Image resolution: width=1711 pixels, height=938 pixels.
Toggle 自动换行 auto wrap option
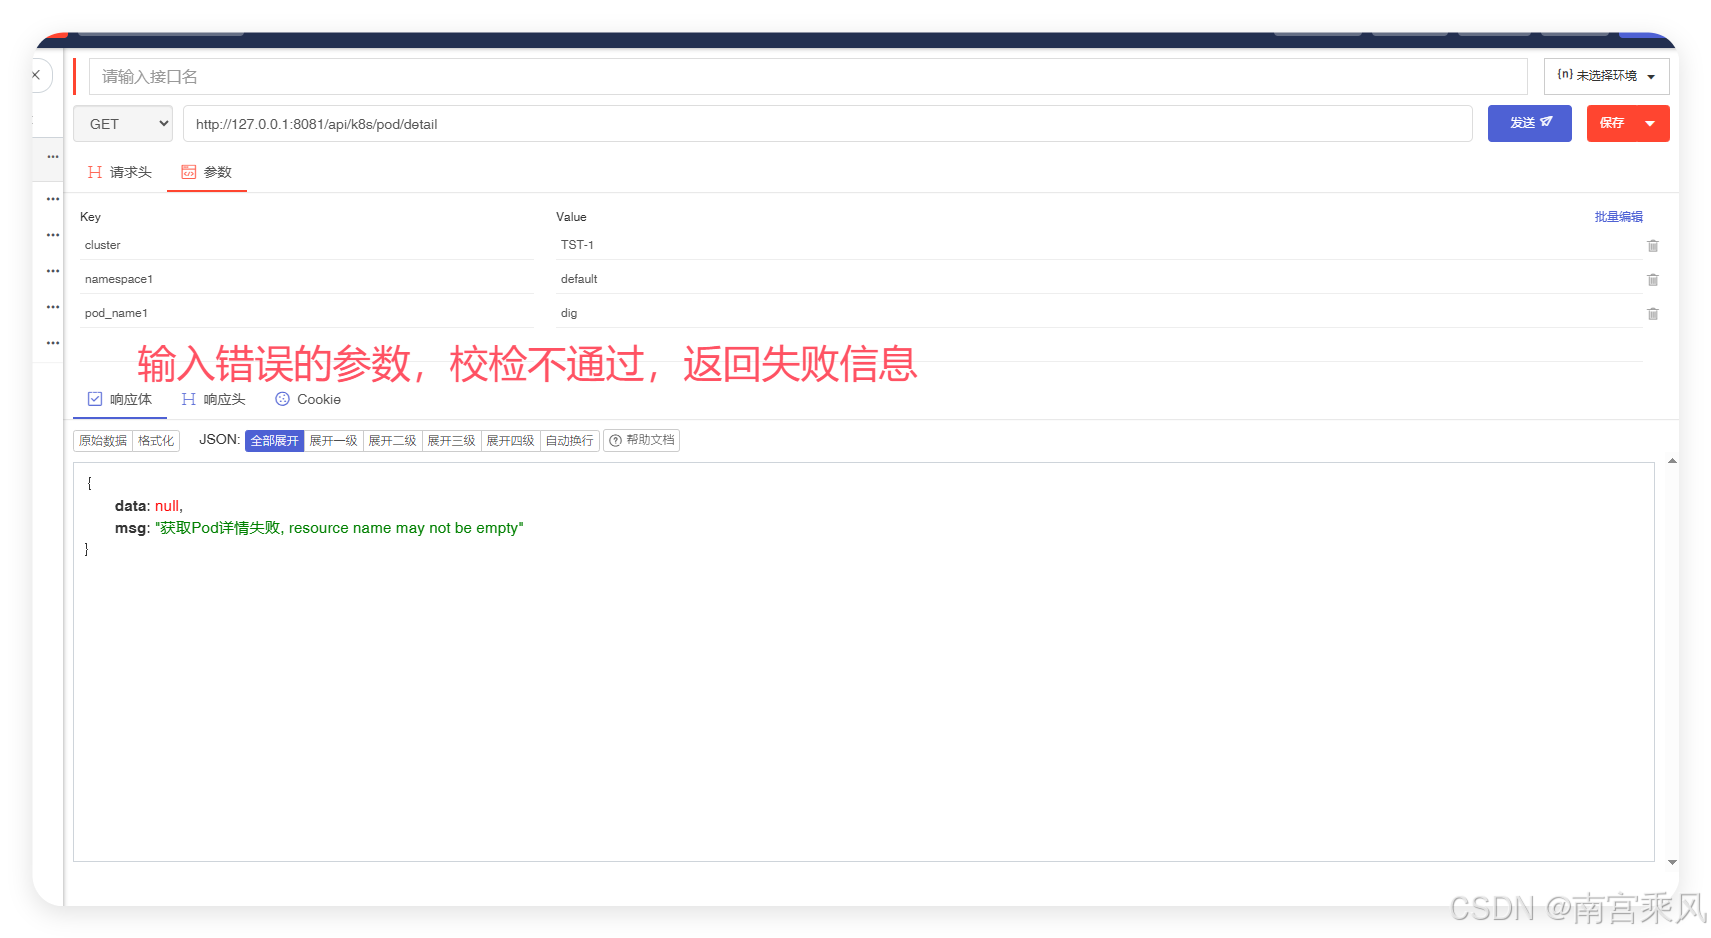click(569, 441)
